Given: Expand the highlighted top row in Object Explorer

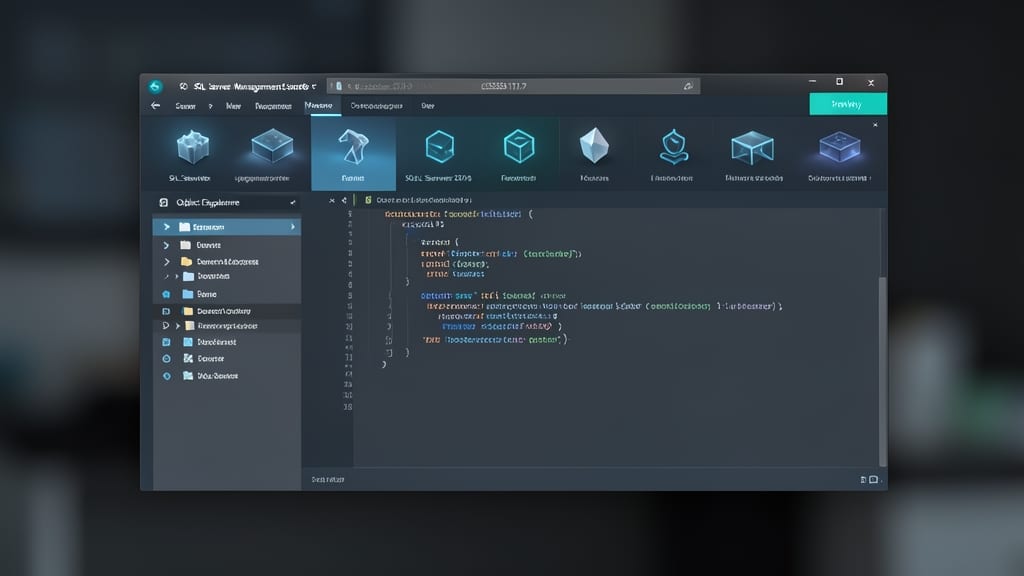Looking at the screenshot, I should click(167, 227).
